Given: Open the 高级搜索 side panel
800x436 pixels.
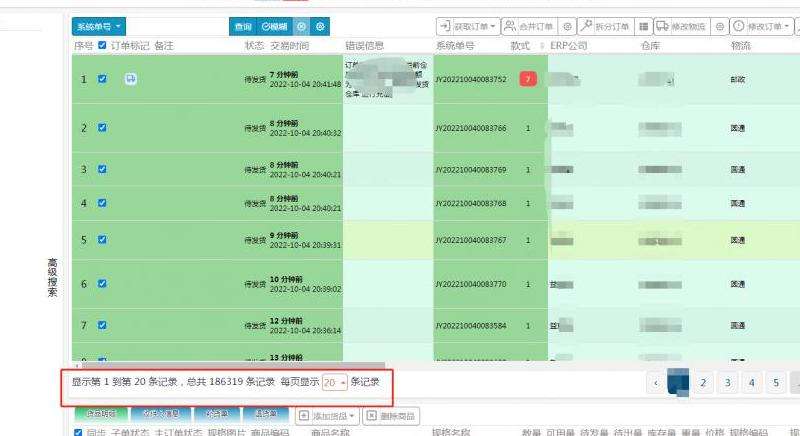Looking at the screenshot, I should [53, 277].
